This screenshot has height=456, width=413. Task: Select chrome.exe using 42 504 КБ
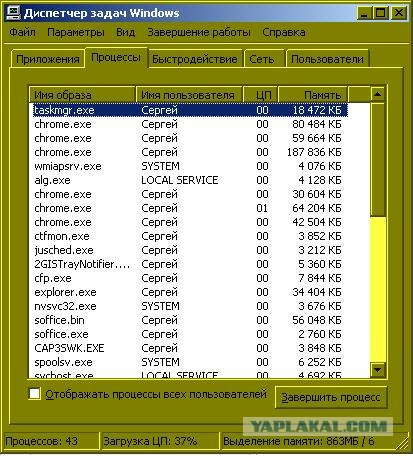[190, 222]
